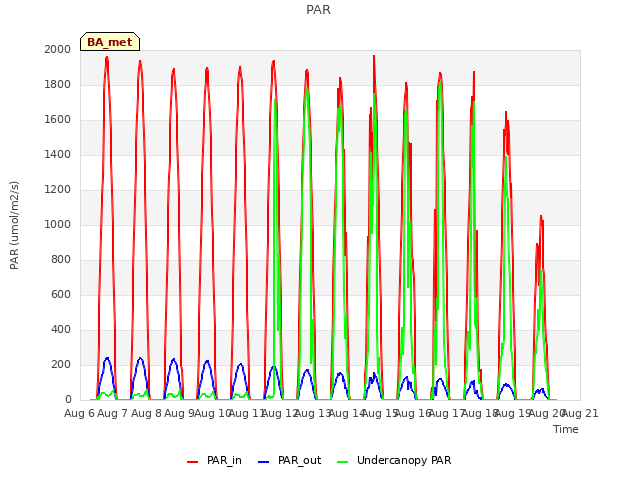Click the blue PAR_out legend swatch
The width and height of the screenshot is (640, 480).
pyautogui.click(x=264, y=462)
